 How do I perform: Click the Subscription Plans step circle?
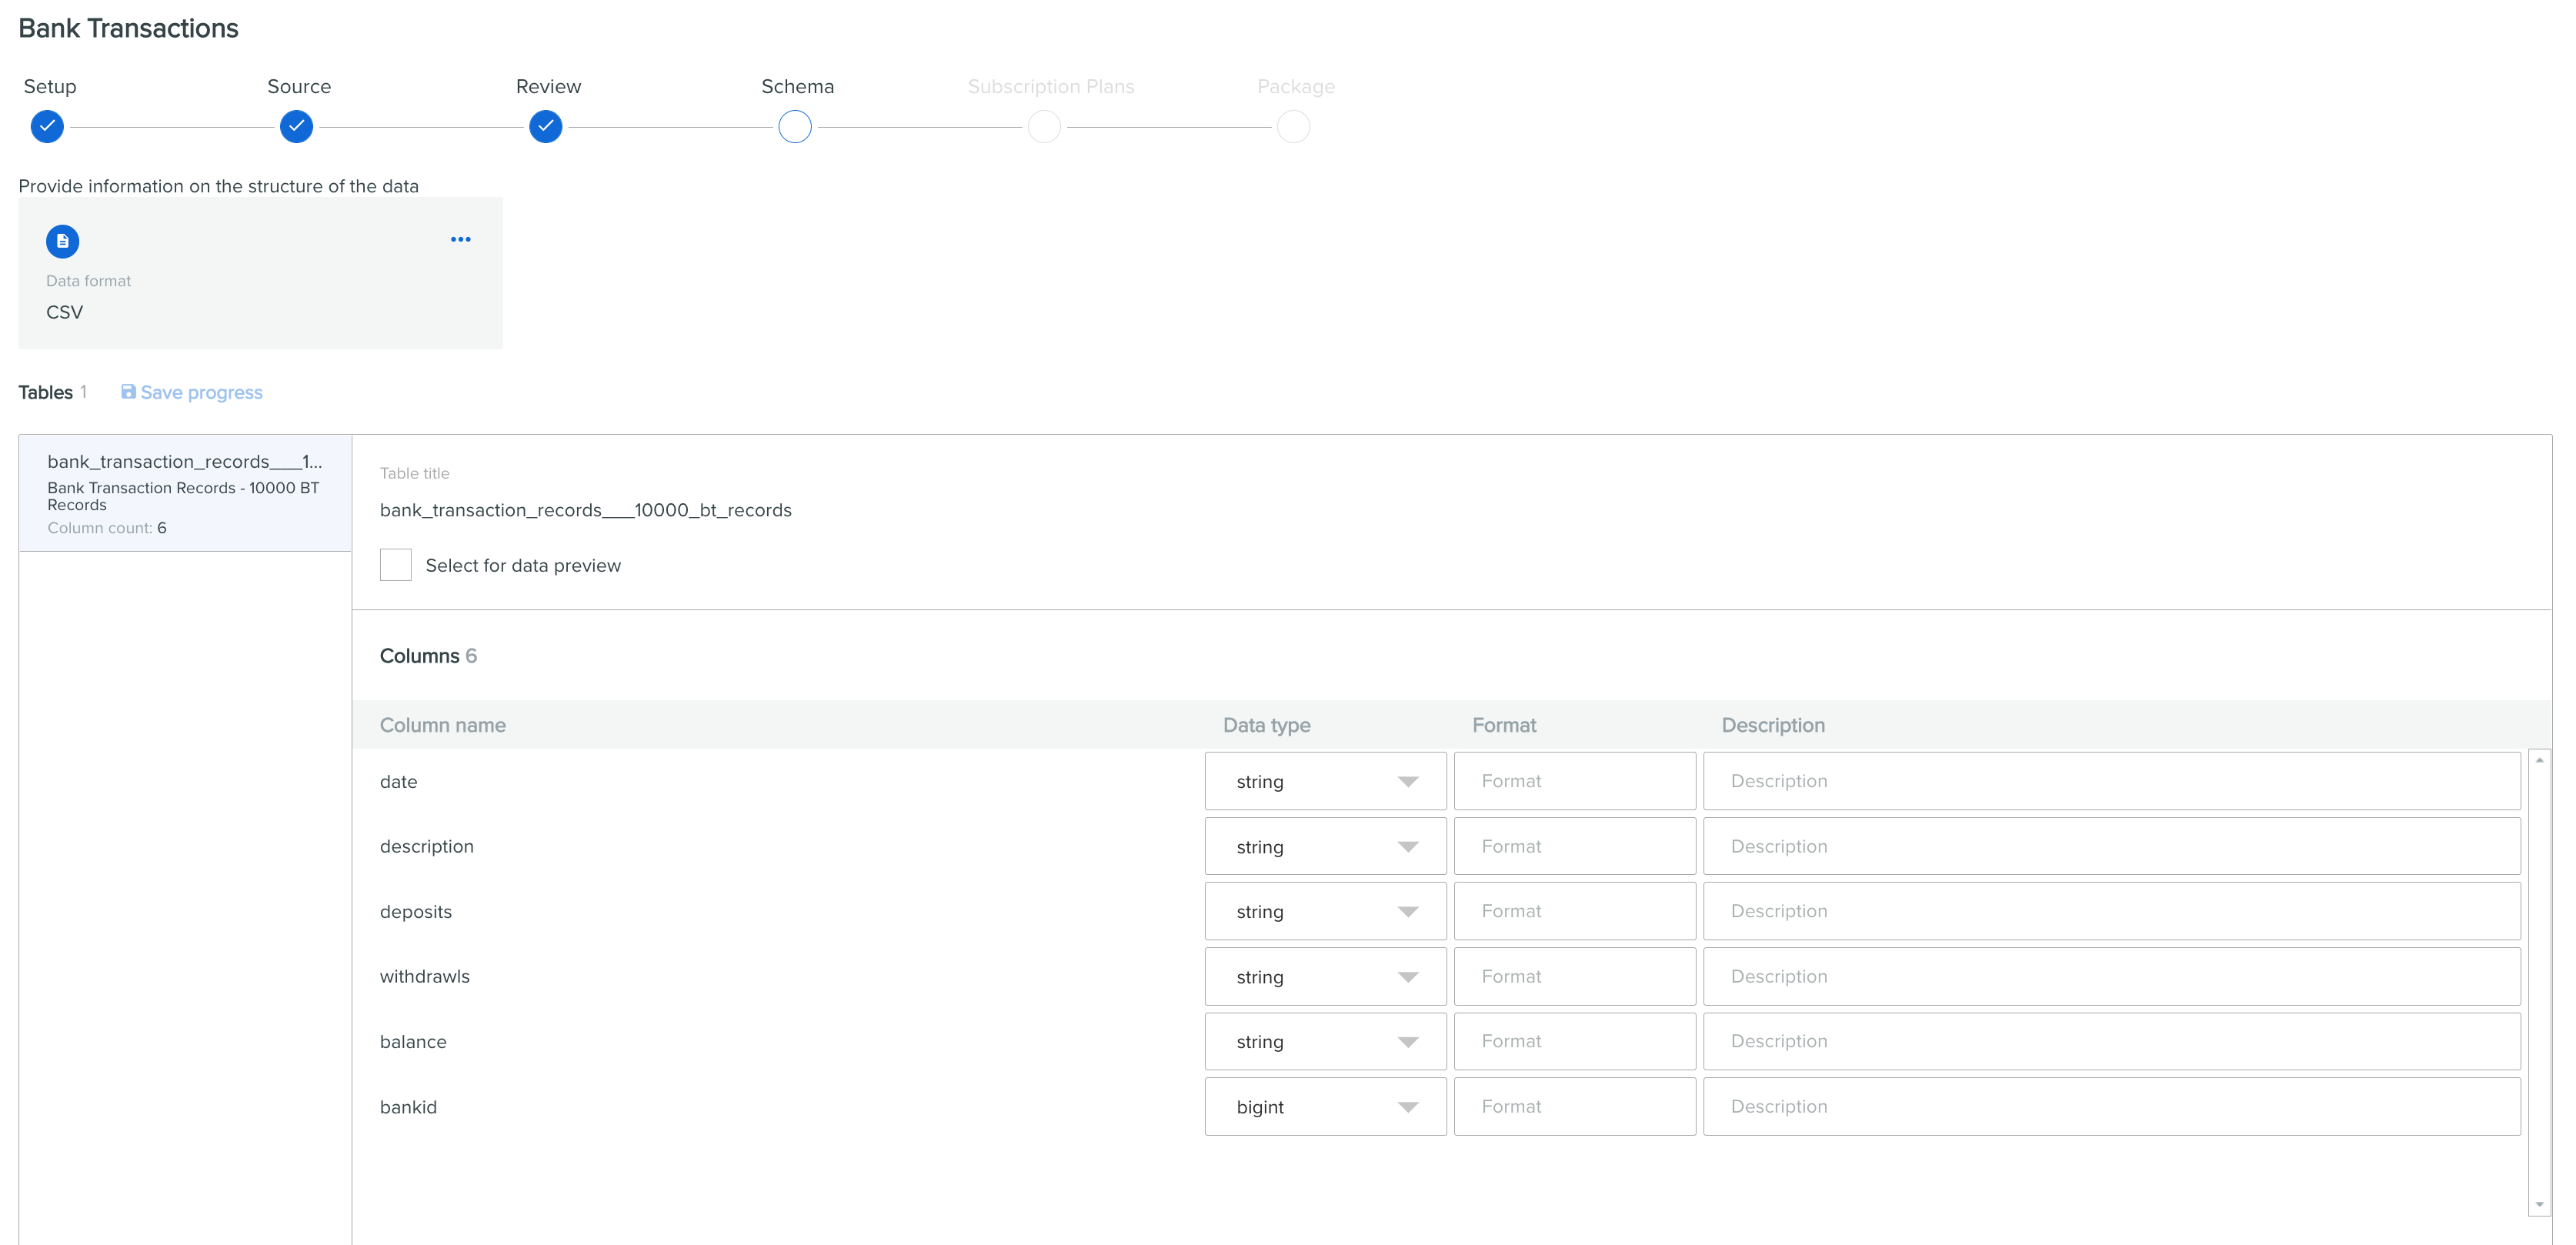click(x=1044, y=127)
